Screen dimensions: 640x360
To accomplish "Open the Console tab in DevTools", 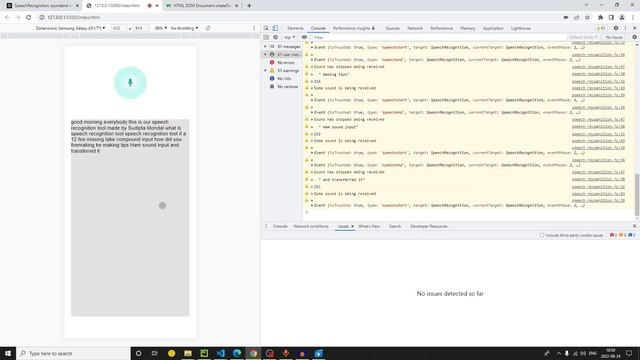I will coord(318,28).
